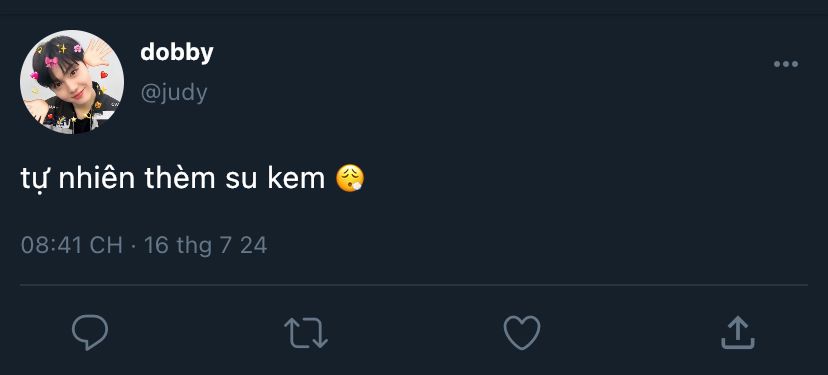This screenshot has width=828, height=375.
Task: Click the red heart sticker on avatar
Action: [104, 74]
